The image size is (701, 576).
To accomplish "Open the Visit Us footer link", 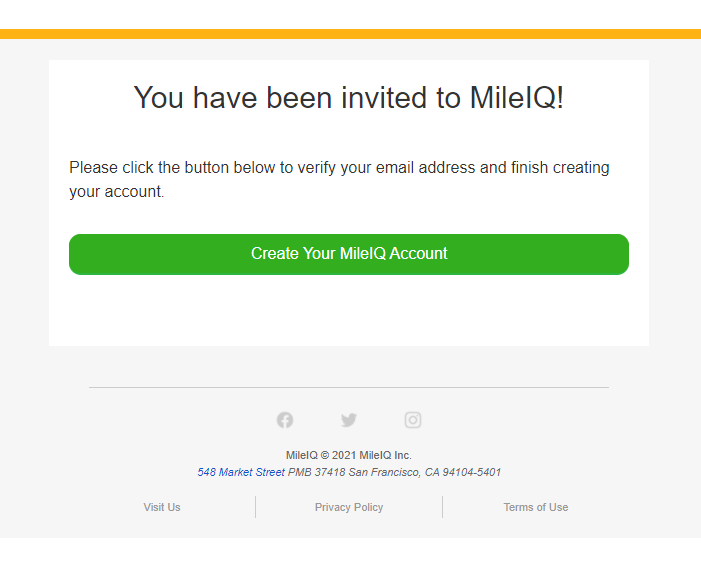I will coord(162,507).
